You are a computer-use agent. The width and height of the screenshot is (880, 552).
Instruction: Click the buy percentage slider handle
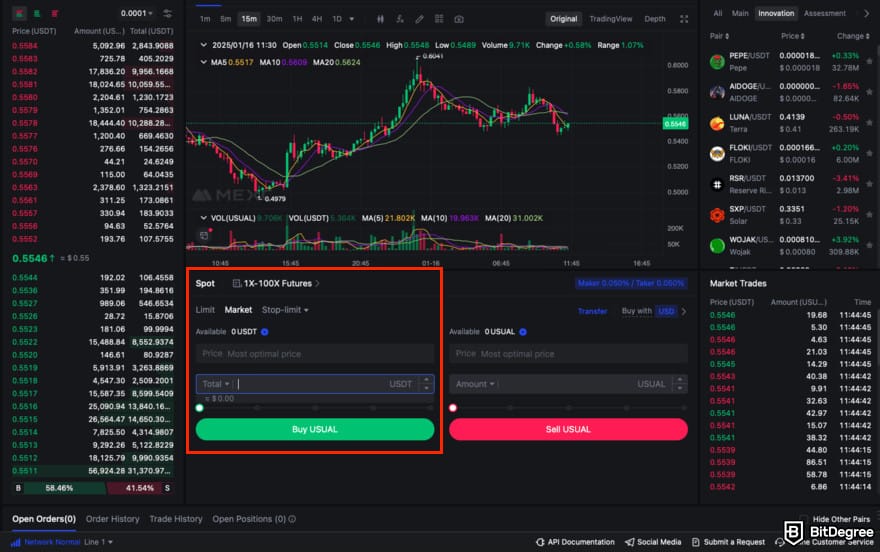(x=199, y=408)
